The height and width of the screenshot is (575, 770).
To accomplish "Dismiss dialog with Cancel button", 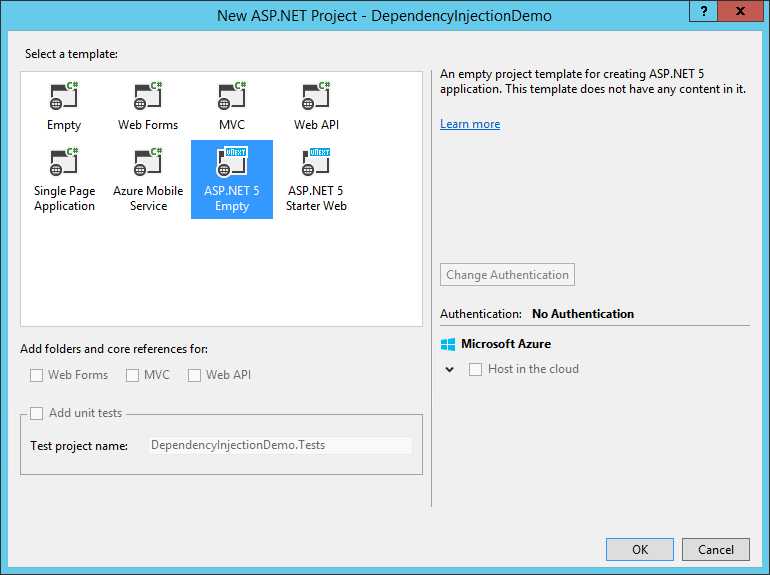I will (x=715, y=549).
